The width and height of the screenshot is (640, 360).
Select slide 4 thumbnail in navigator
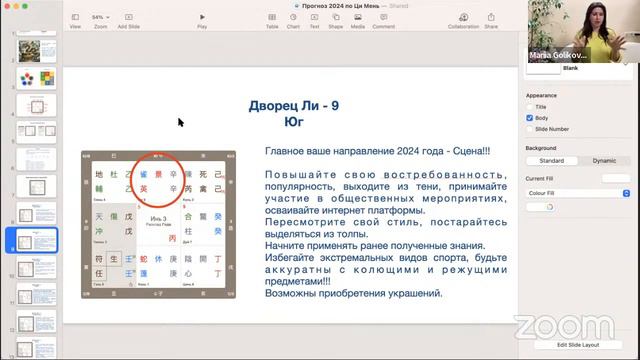tap(36, 105)
